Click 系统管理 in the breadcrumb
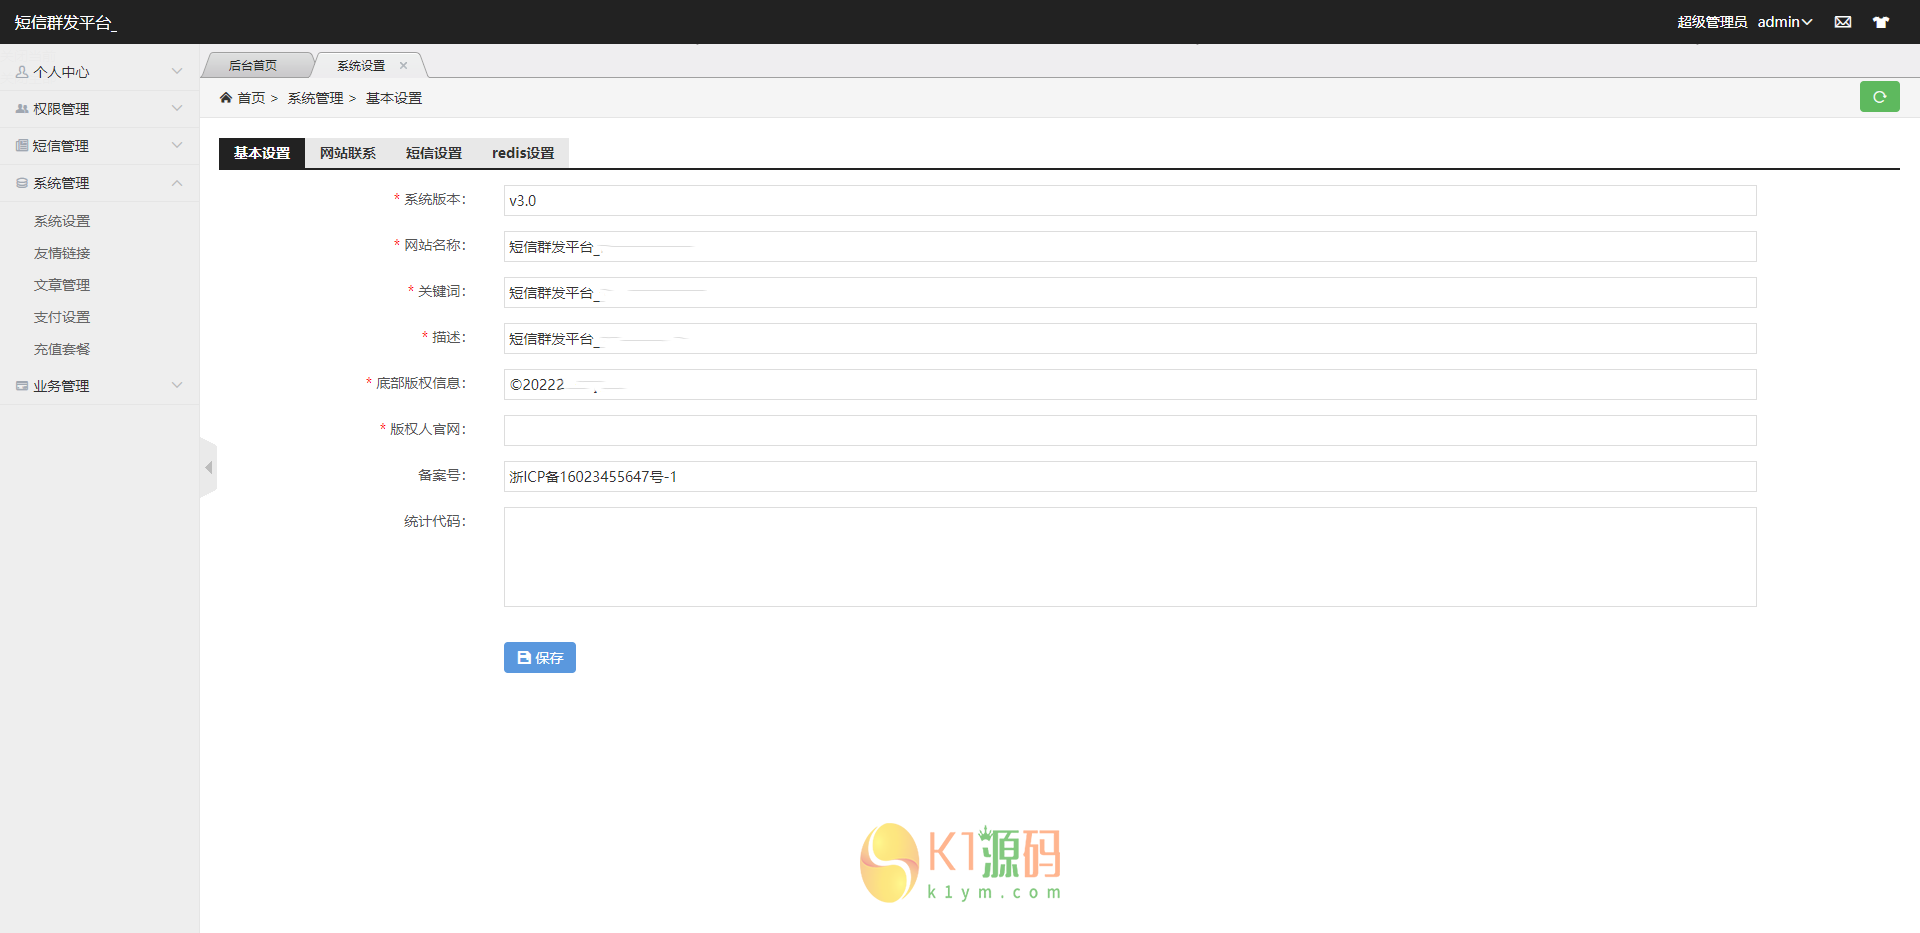 point(315,98)
